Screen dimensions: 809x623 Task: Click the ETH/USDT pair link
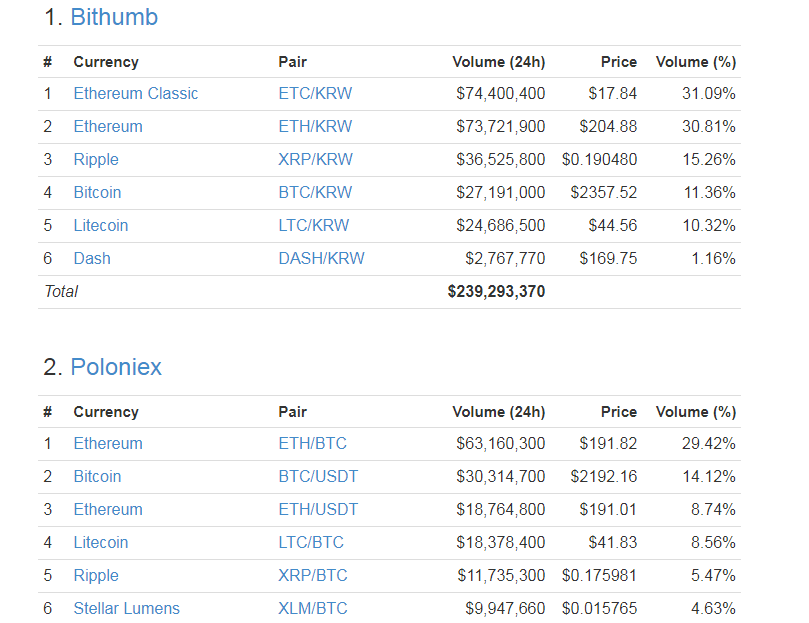pyautogui.click(x=318, y=510)
